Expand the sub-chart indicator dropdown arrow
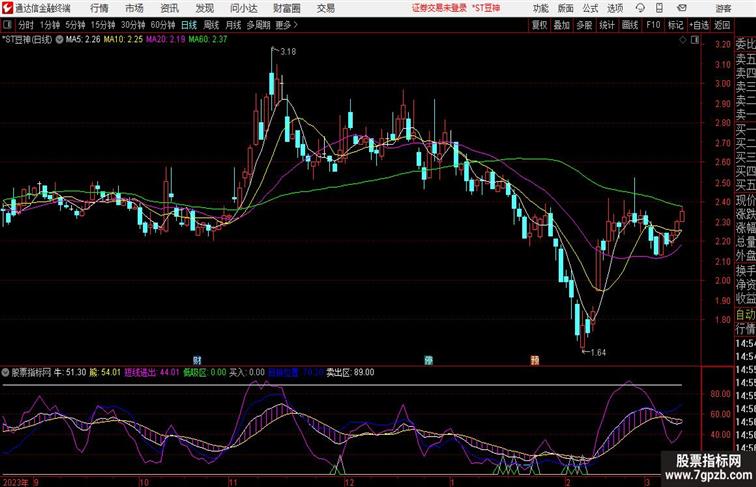Image resolution: width=756 pixels, height=487 pixels. [5, 372]
